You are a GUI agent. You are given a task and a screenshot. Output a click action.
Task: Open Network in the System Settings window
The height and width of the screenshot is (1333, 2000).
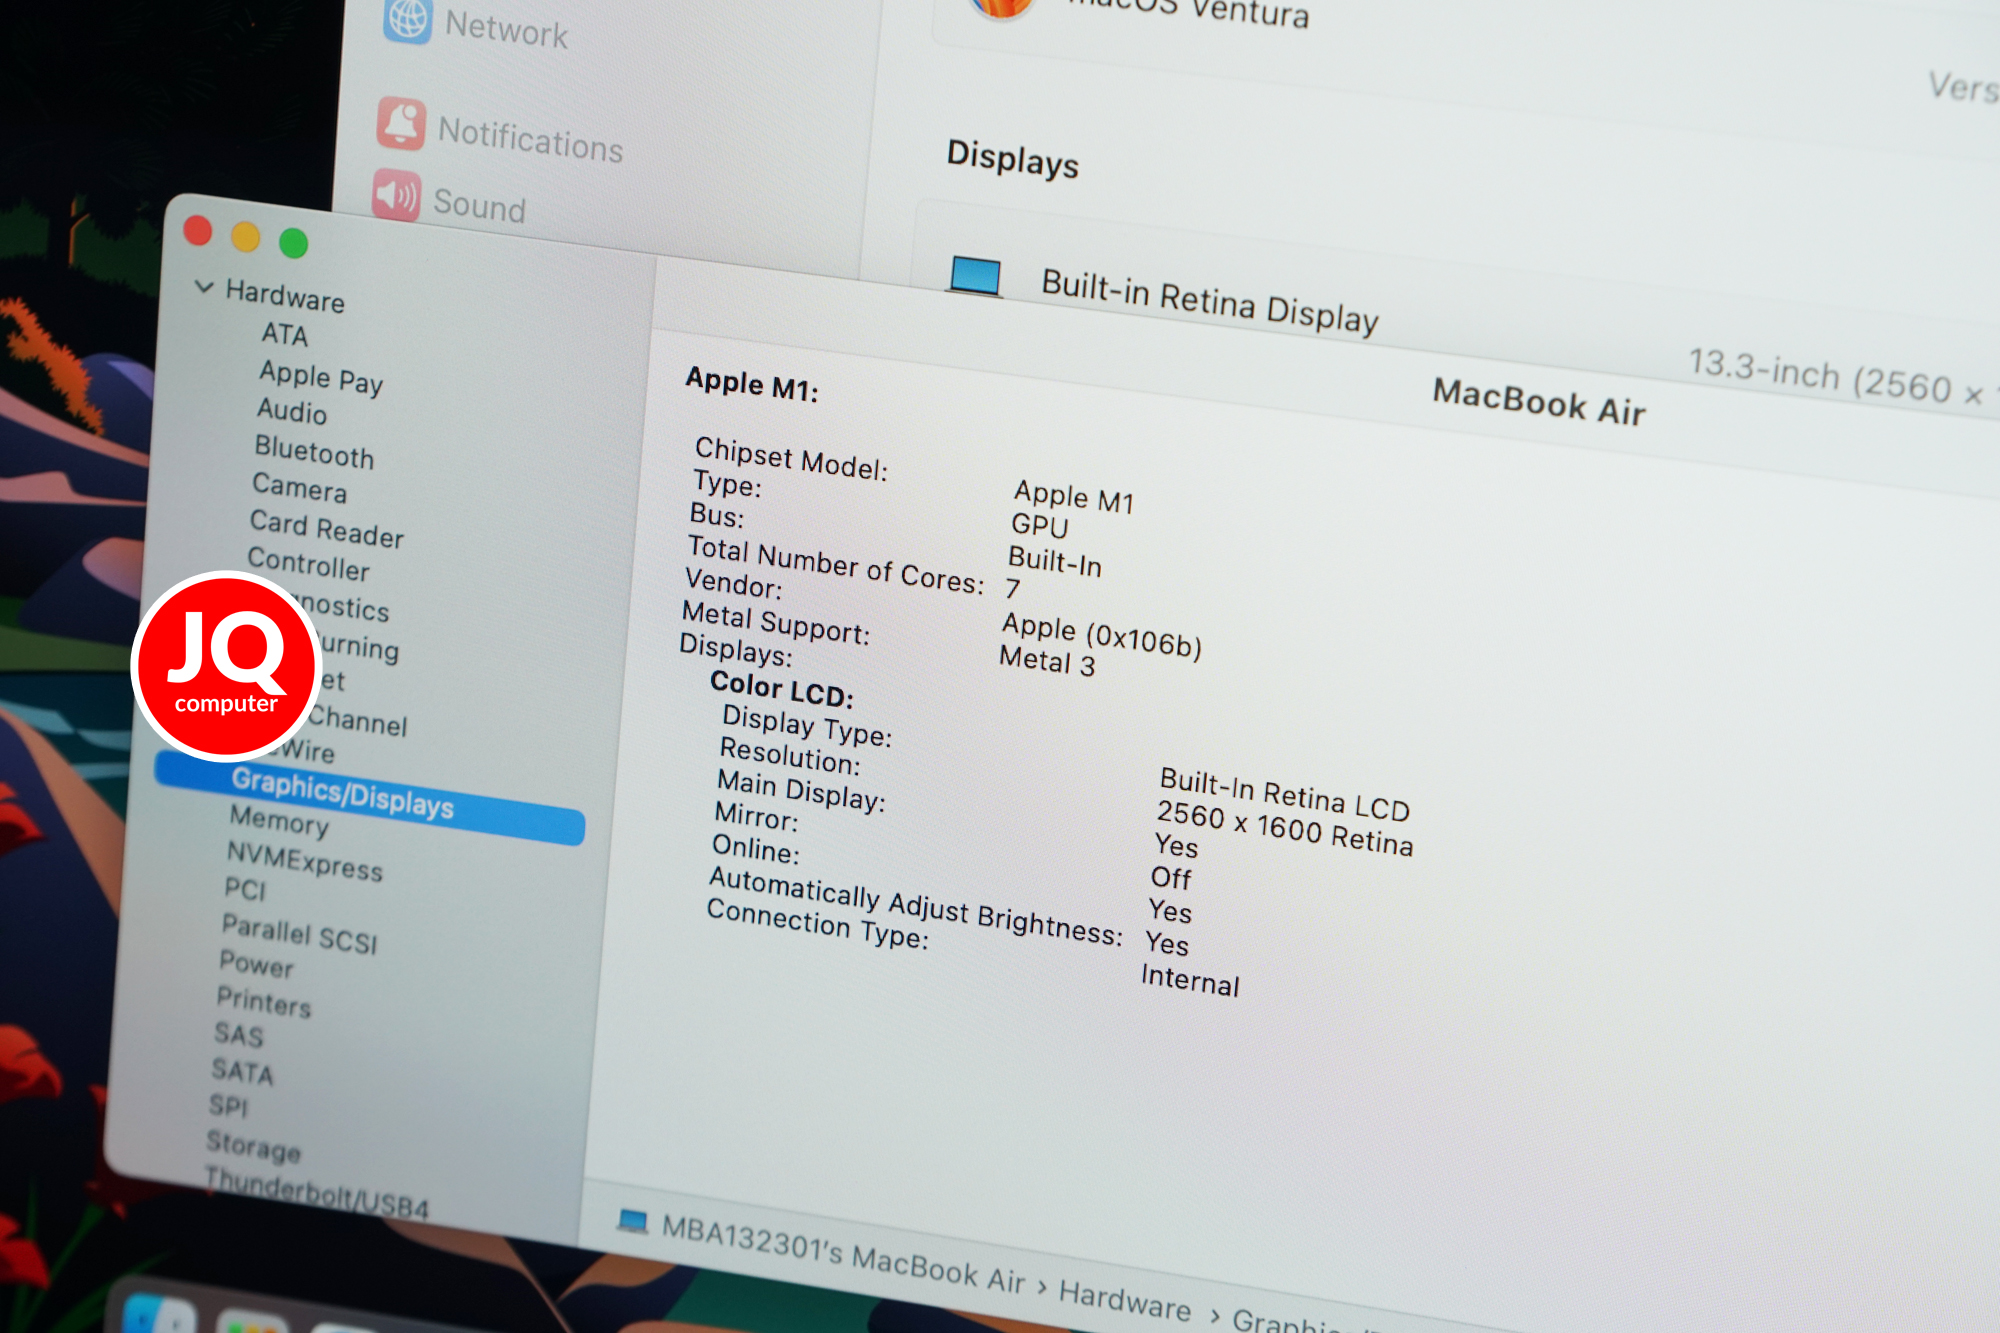pyautogui.click(x=506, y=28)
